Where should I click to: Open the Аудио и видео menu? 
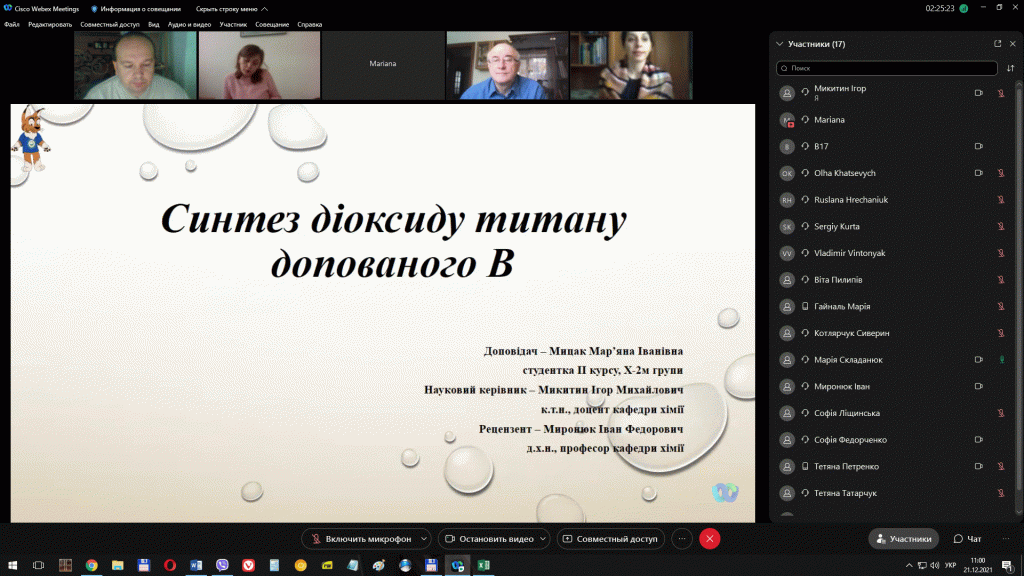[x=189, y=24]
